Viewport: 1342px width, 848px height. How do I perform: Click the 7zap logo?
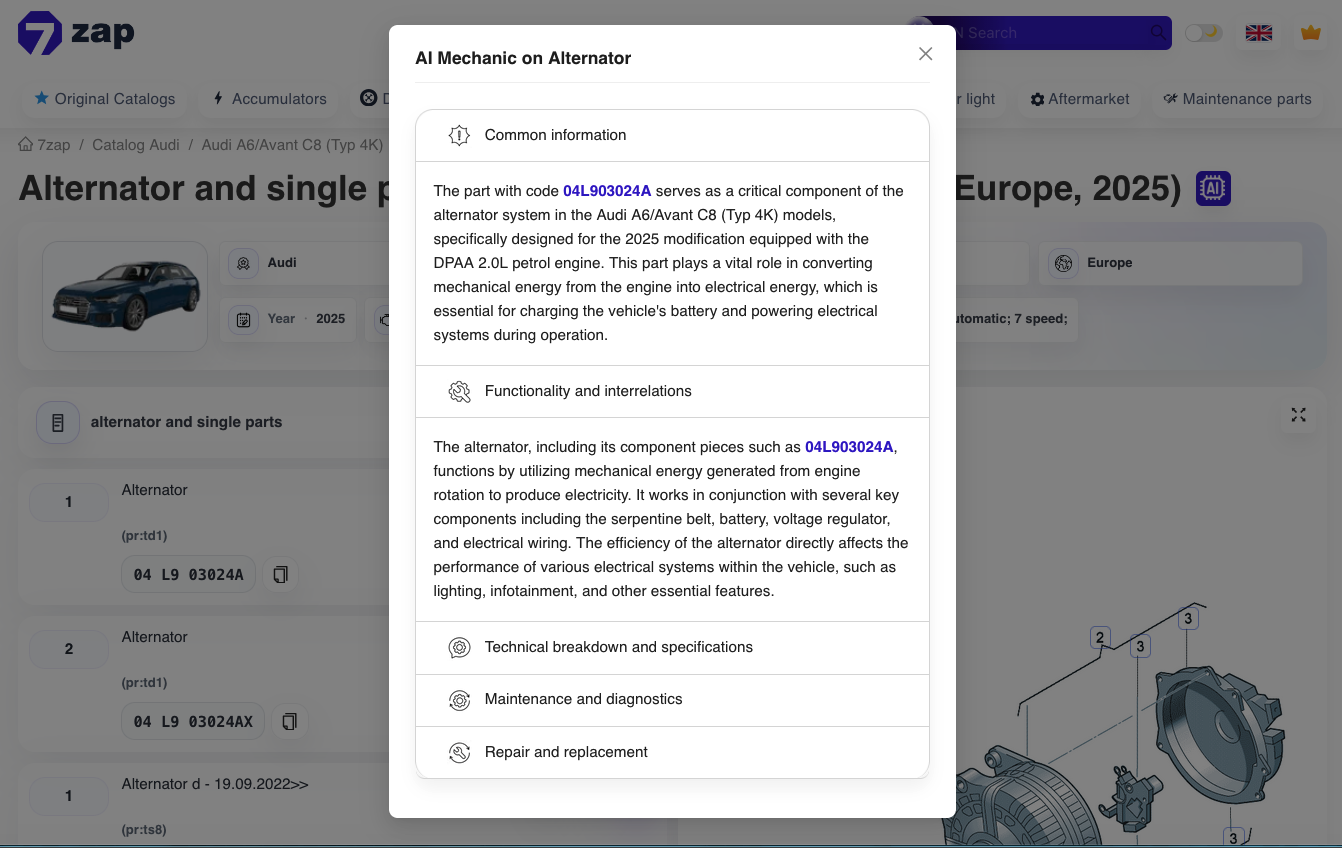pyautogui.click(x=76, y=33)
